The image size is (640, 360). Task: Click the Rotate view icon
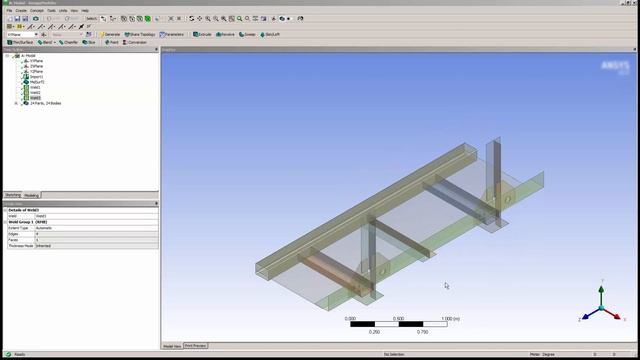[191, 19]
